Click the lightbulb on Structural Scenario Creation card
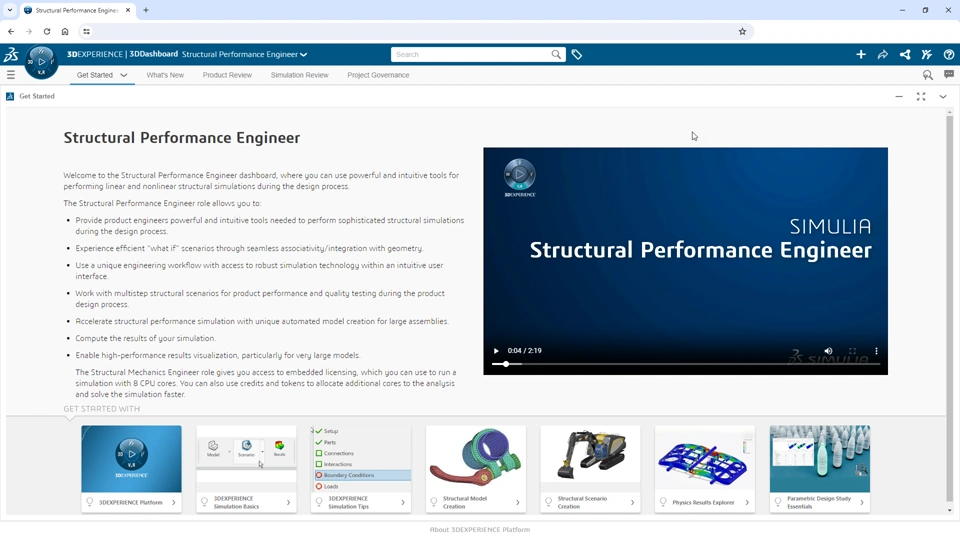Screen dimensions: 960x539 click(x=549, y=502)
